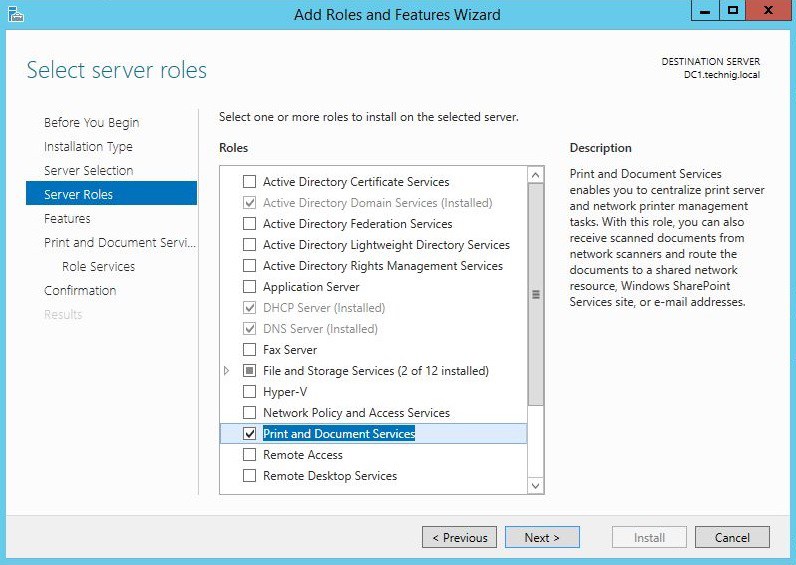Expand File and Storage Services role
This screenshot has width=796, height=565.
point(227,371)
